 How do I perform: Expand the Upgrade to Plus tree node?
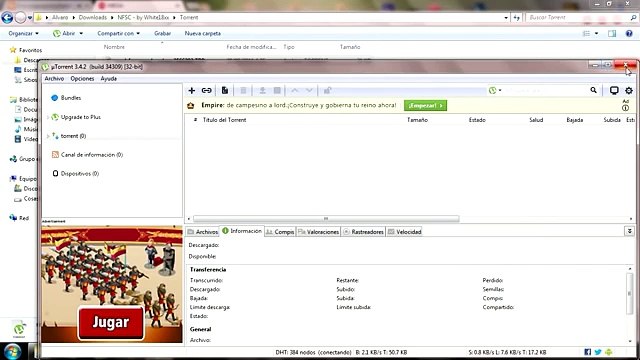[x=48, y=118]
